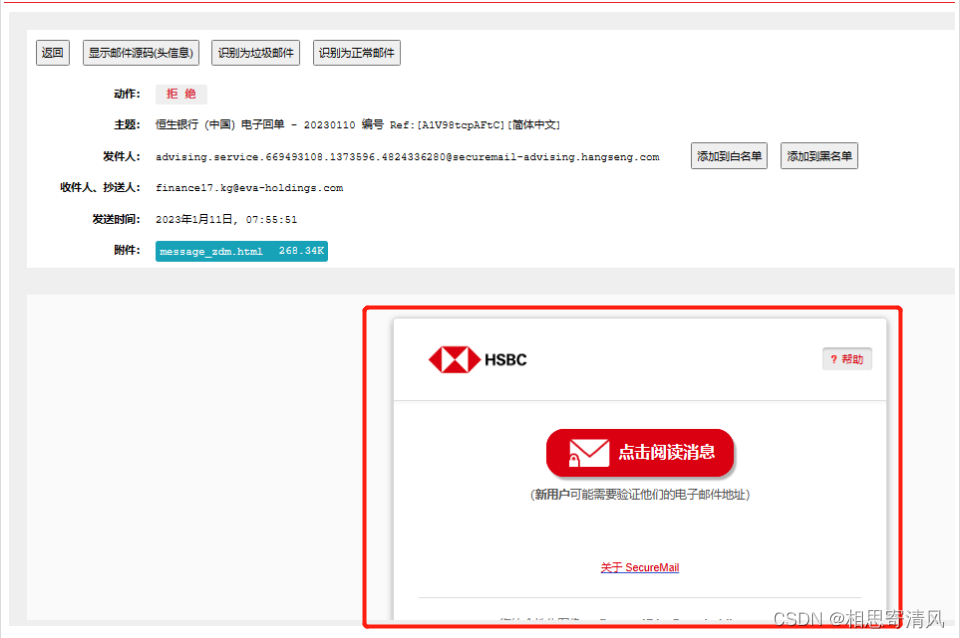Click the send time 2023年1月11日, 07:55:51

[x=226, y=219]
